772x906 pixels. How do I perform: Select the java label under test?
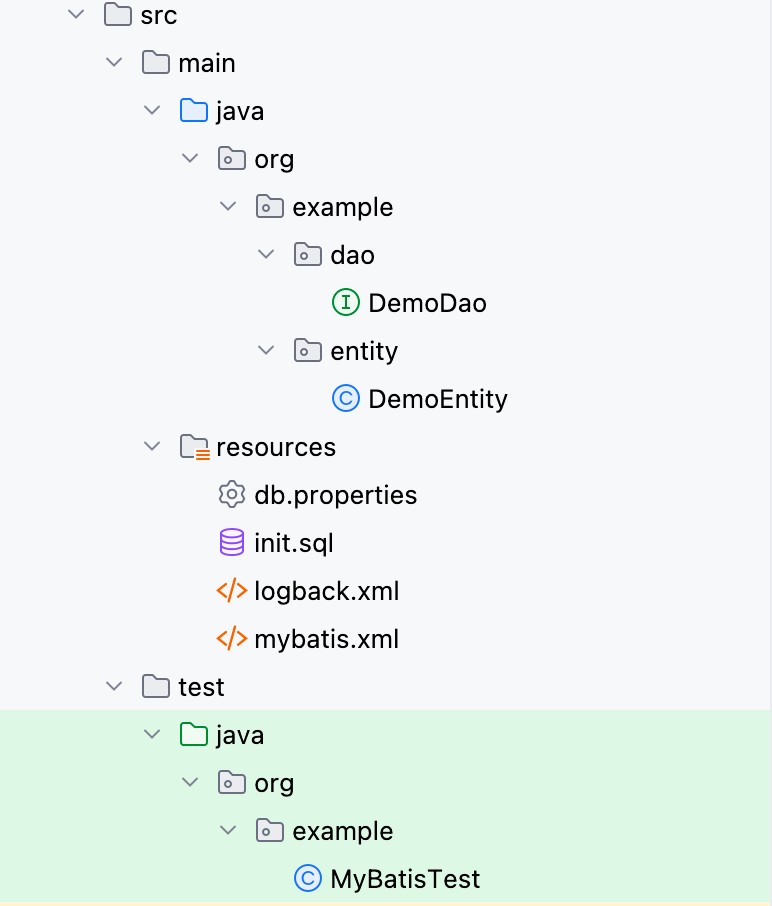point(240,735)
